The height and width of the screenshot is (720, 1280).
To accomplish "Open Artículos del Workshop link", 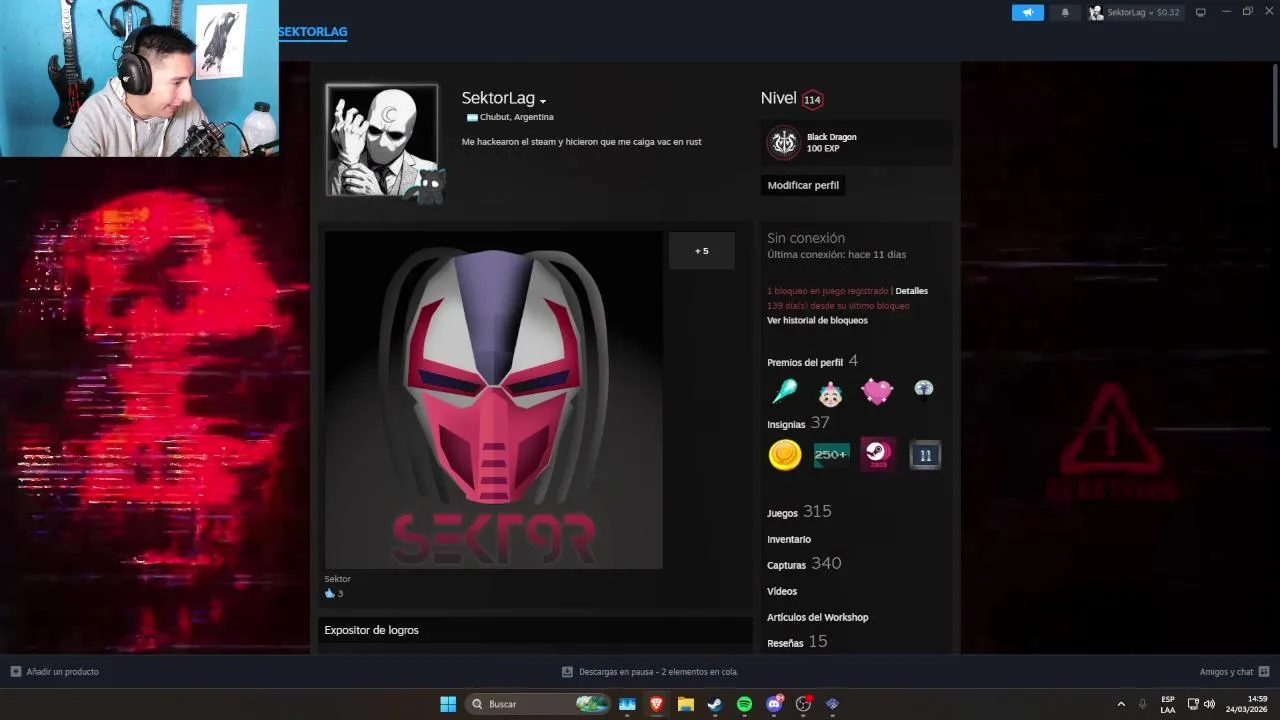I will point(818,617).
